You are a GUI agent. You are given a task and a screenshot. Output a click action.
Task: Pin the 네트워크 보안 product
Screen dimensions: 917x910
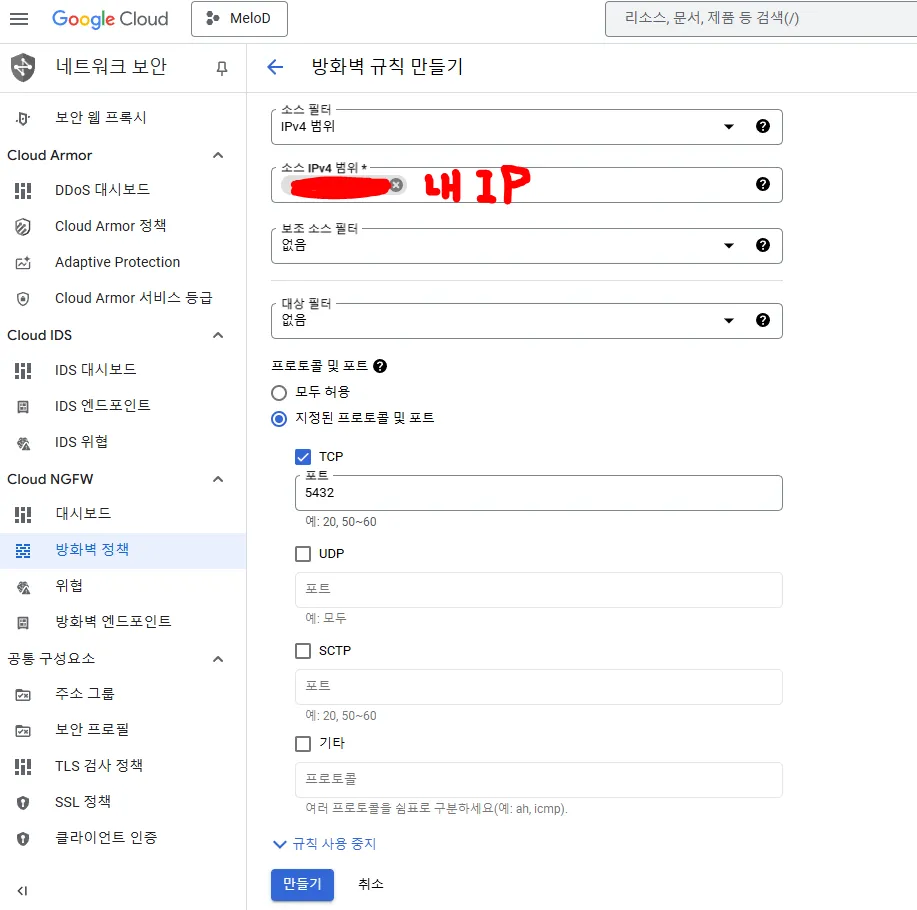tap(222, 68)
